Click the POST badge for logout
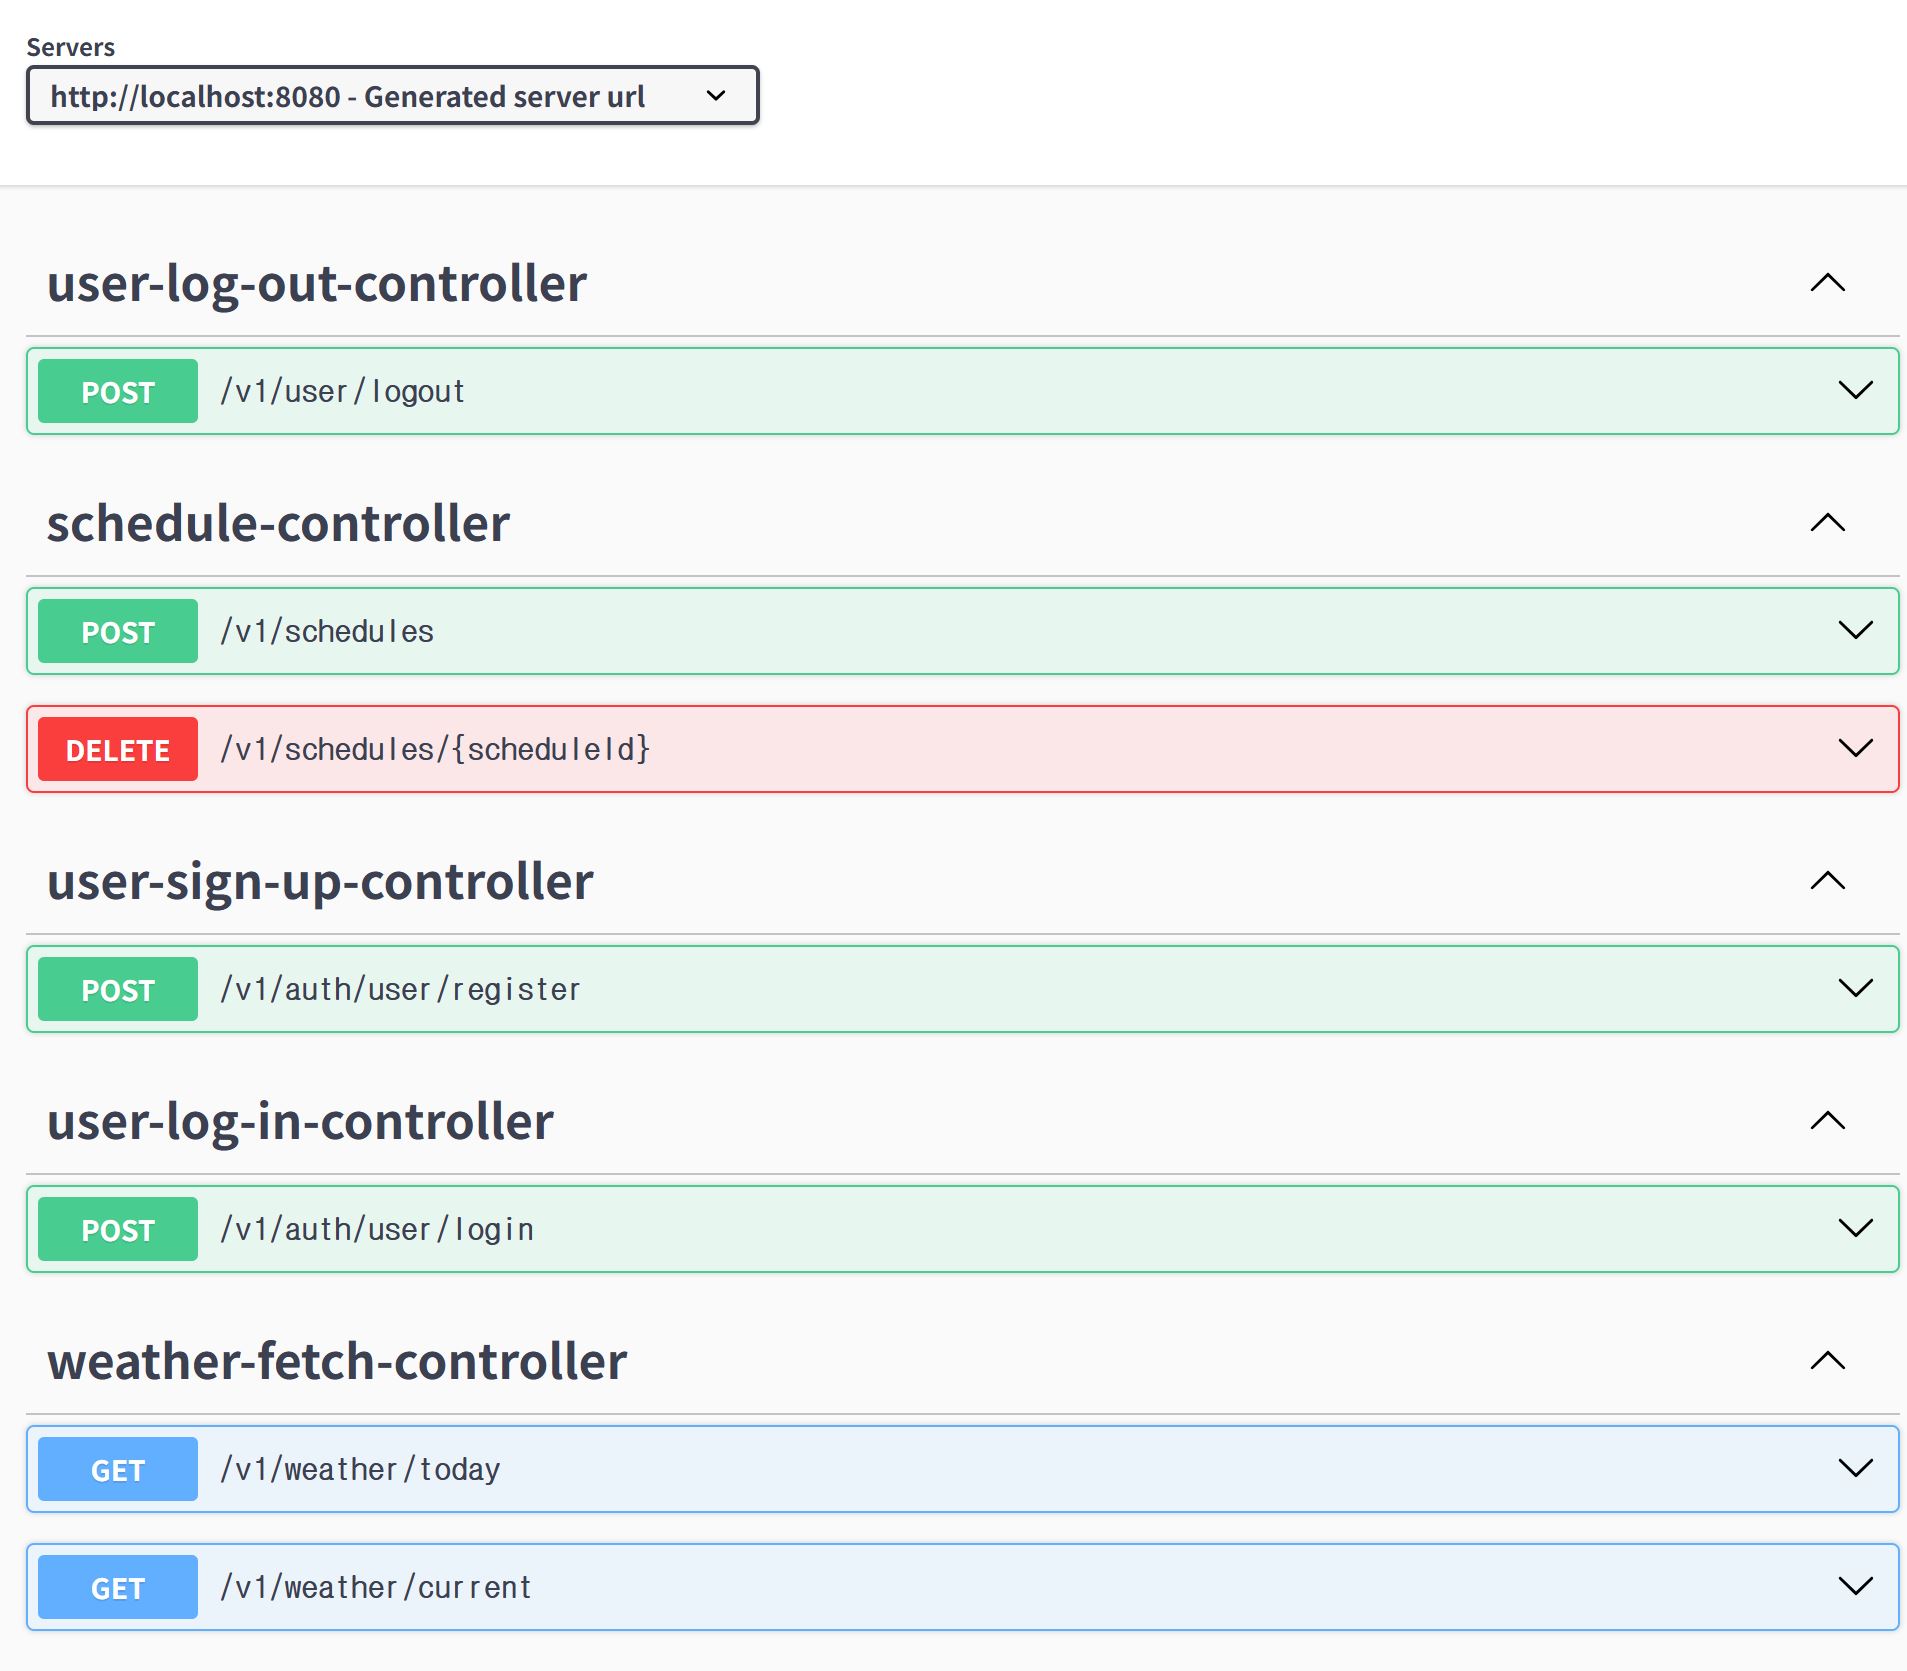1907x1671 pixels. click(x=118, y=391)
